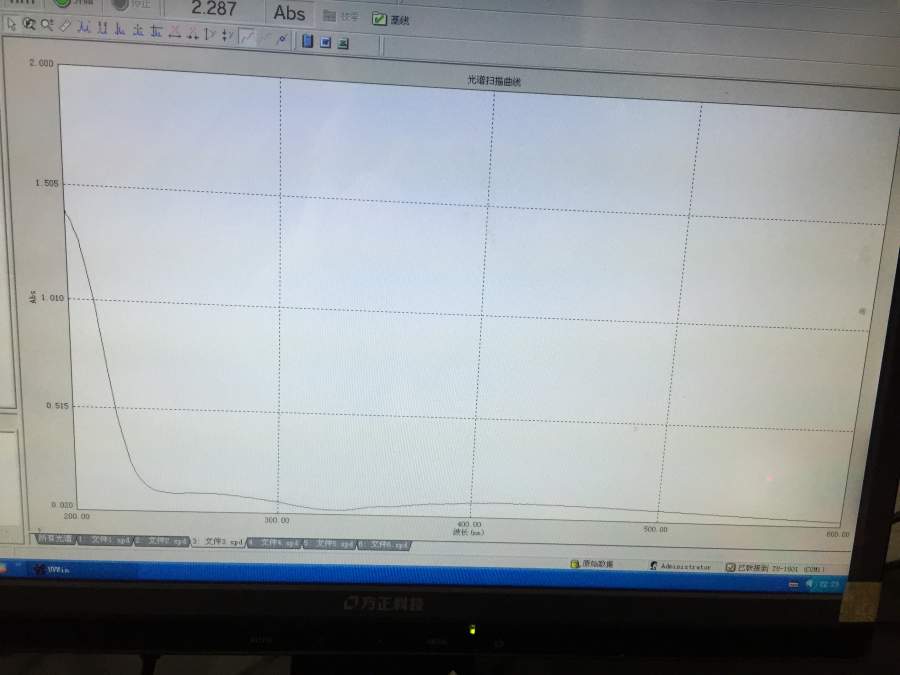Click the red peaks horizontal-arrow icon

click(174, 32)
